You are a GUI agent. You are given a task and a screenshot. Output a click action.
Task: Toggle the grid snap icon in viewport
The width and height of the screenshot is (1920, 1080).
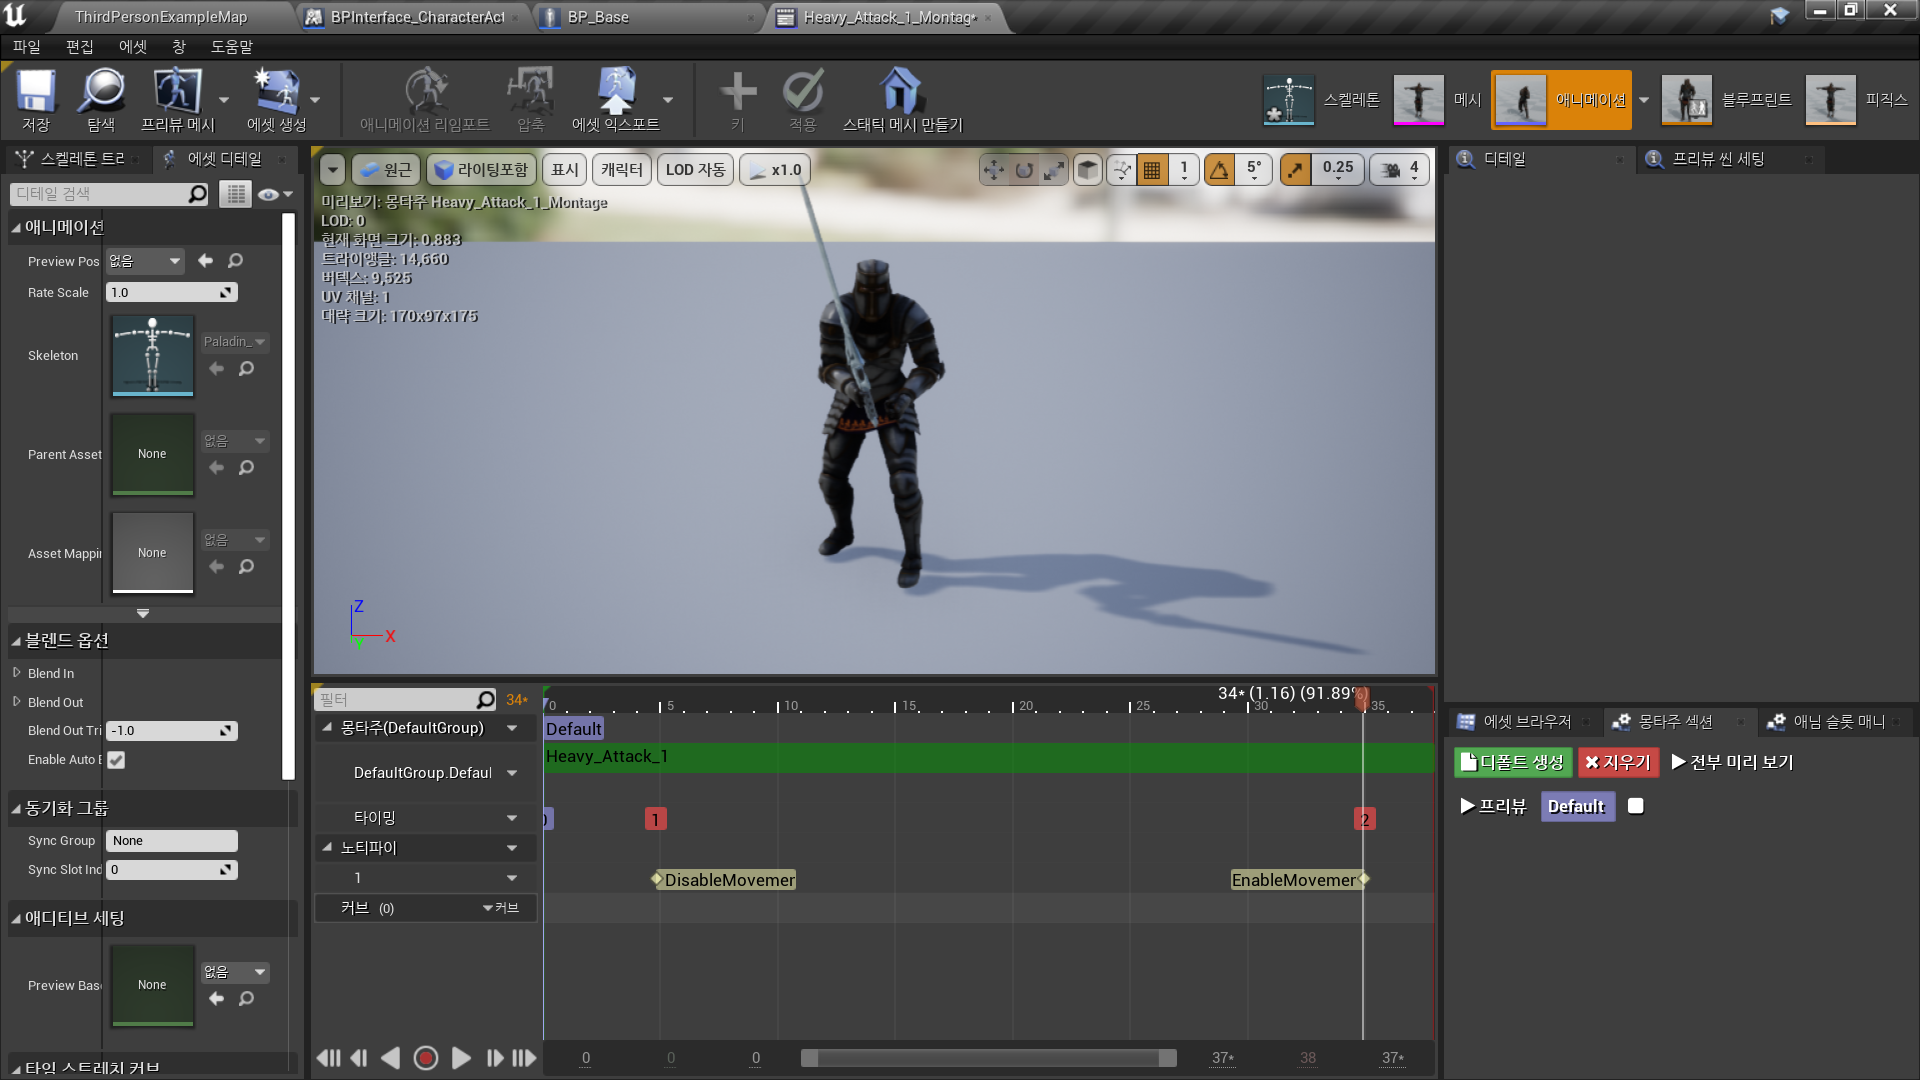click(x=1152, y=170)
